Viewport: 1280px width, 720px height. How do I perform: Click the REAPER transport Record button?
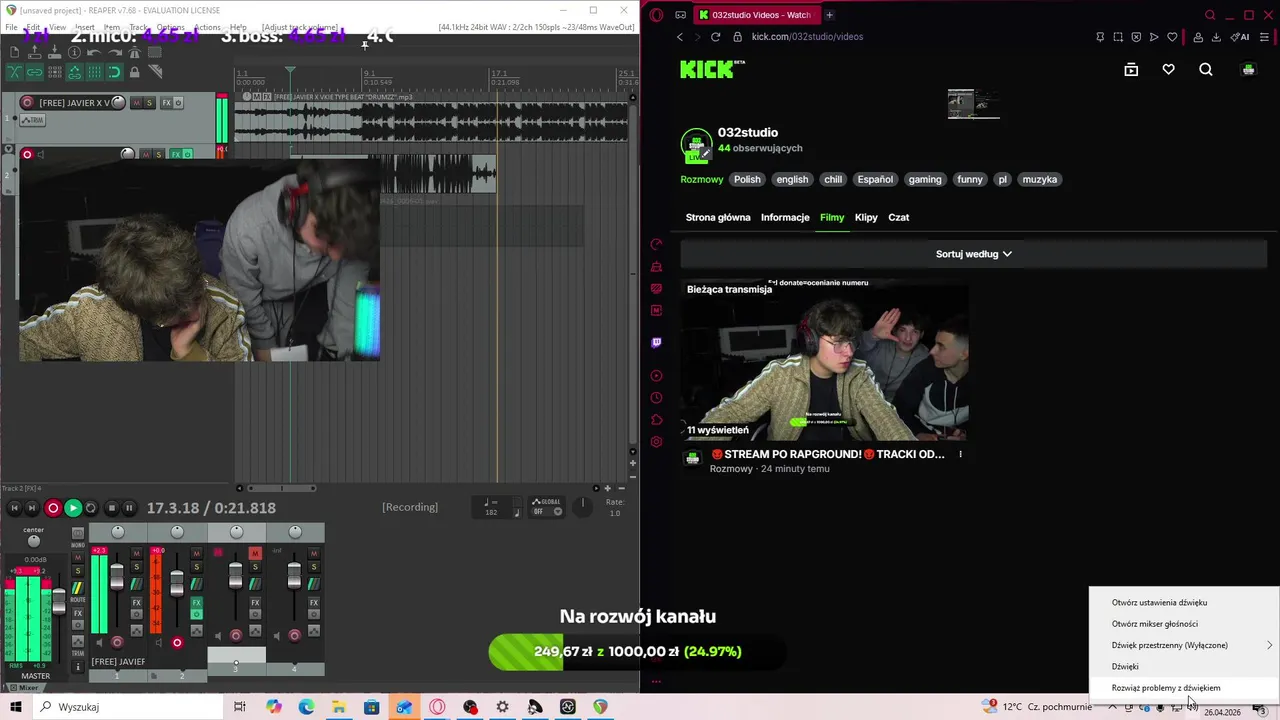(x=53, y=508)
